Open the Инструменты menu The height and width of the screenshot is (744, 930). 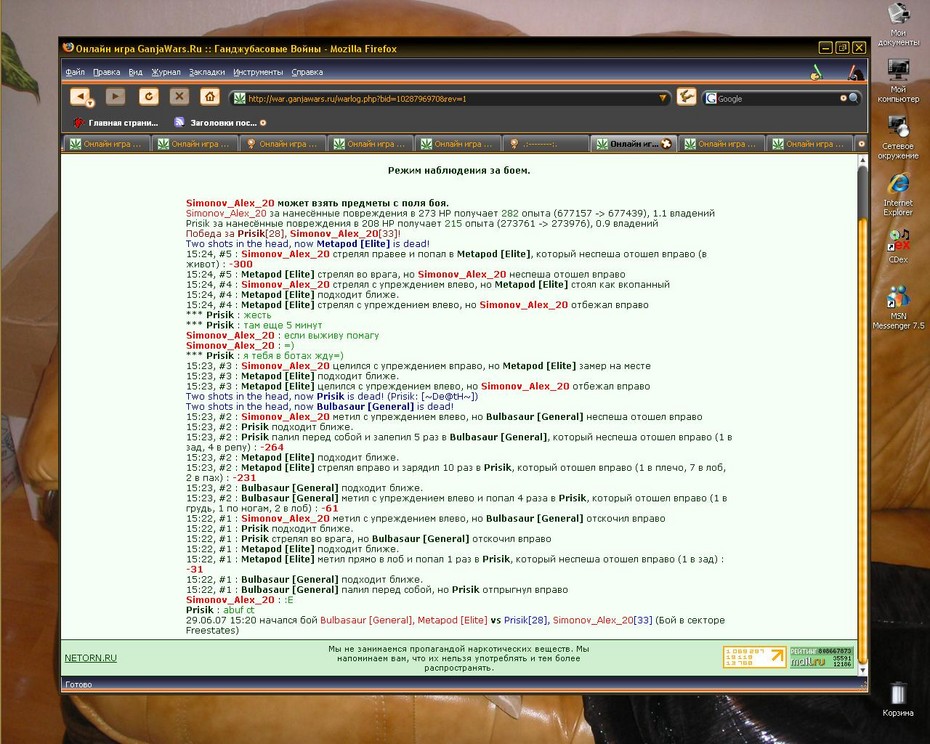pyautogui.click(x=258, y=72)
